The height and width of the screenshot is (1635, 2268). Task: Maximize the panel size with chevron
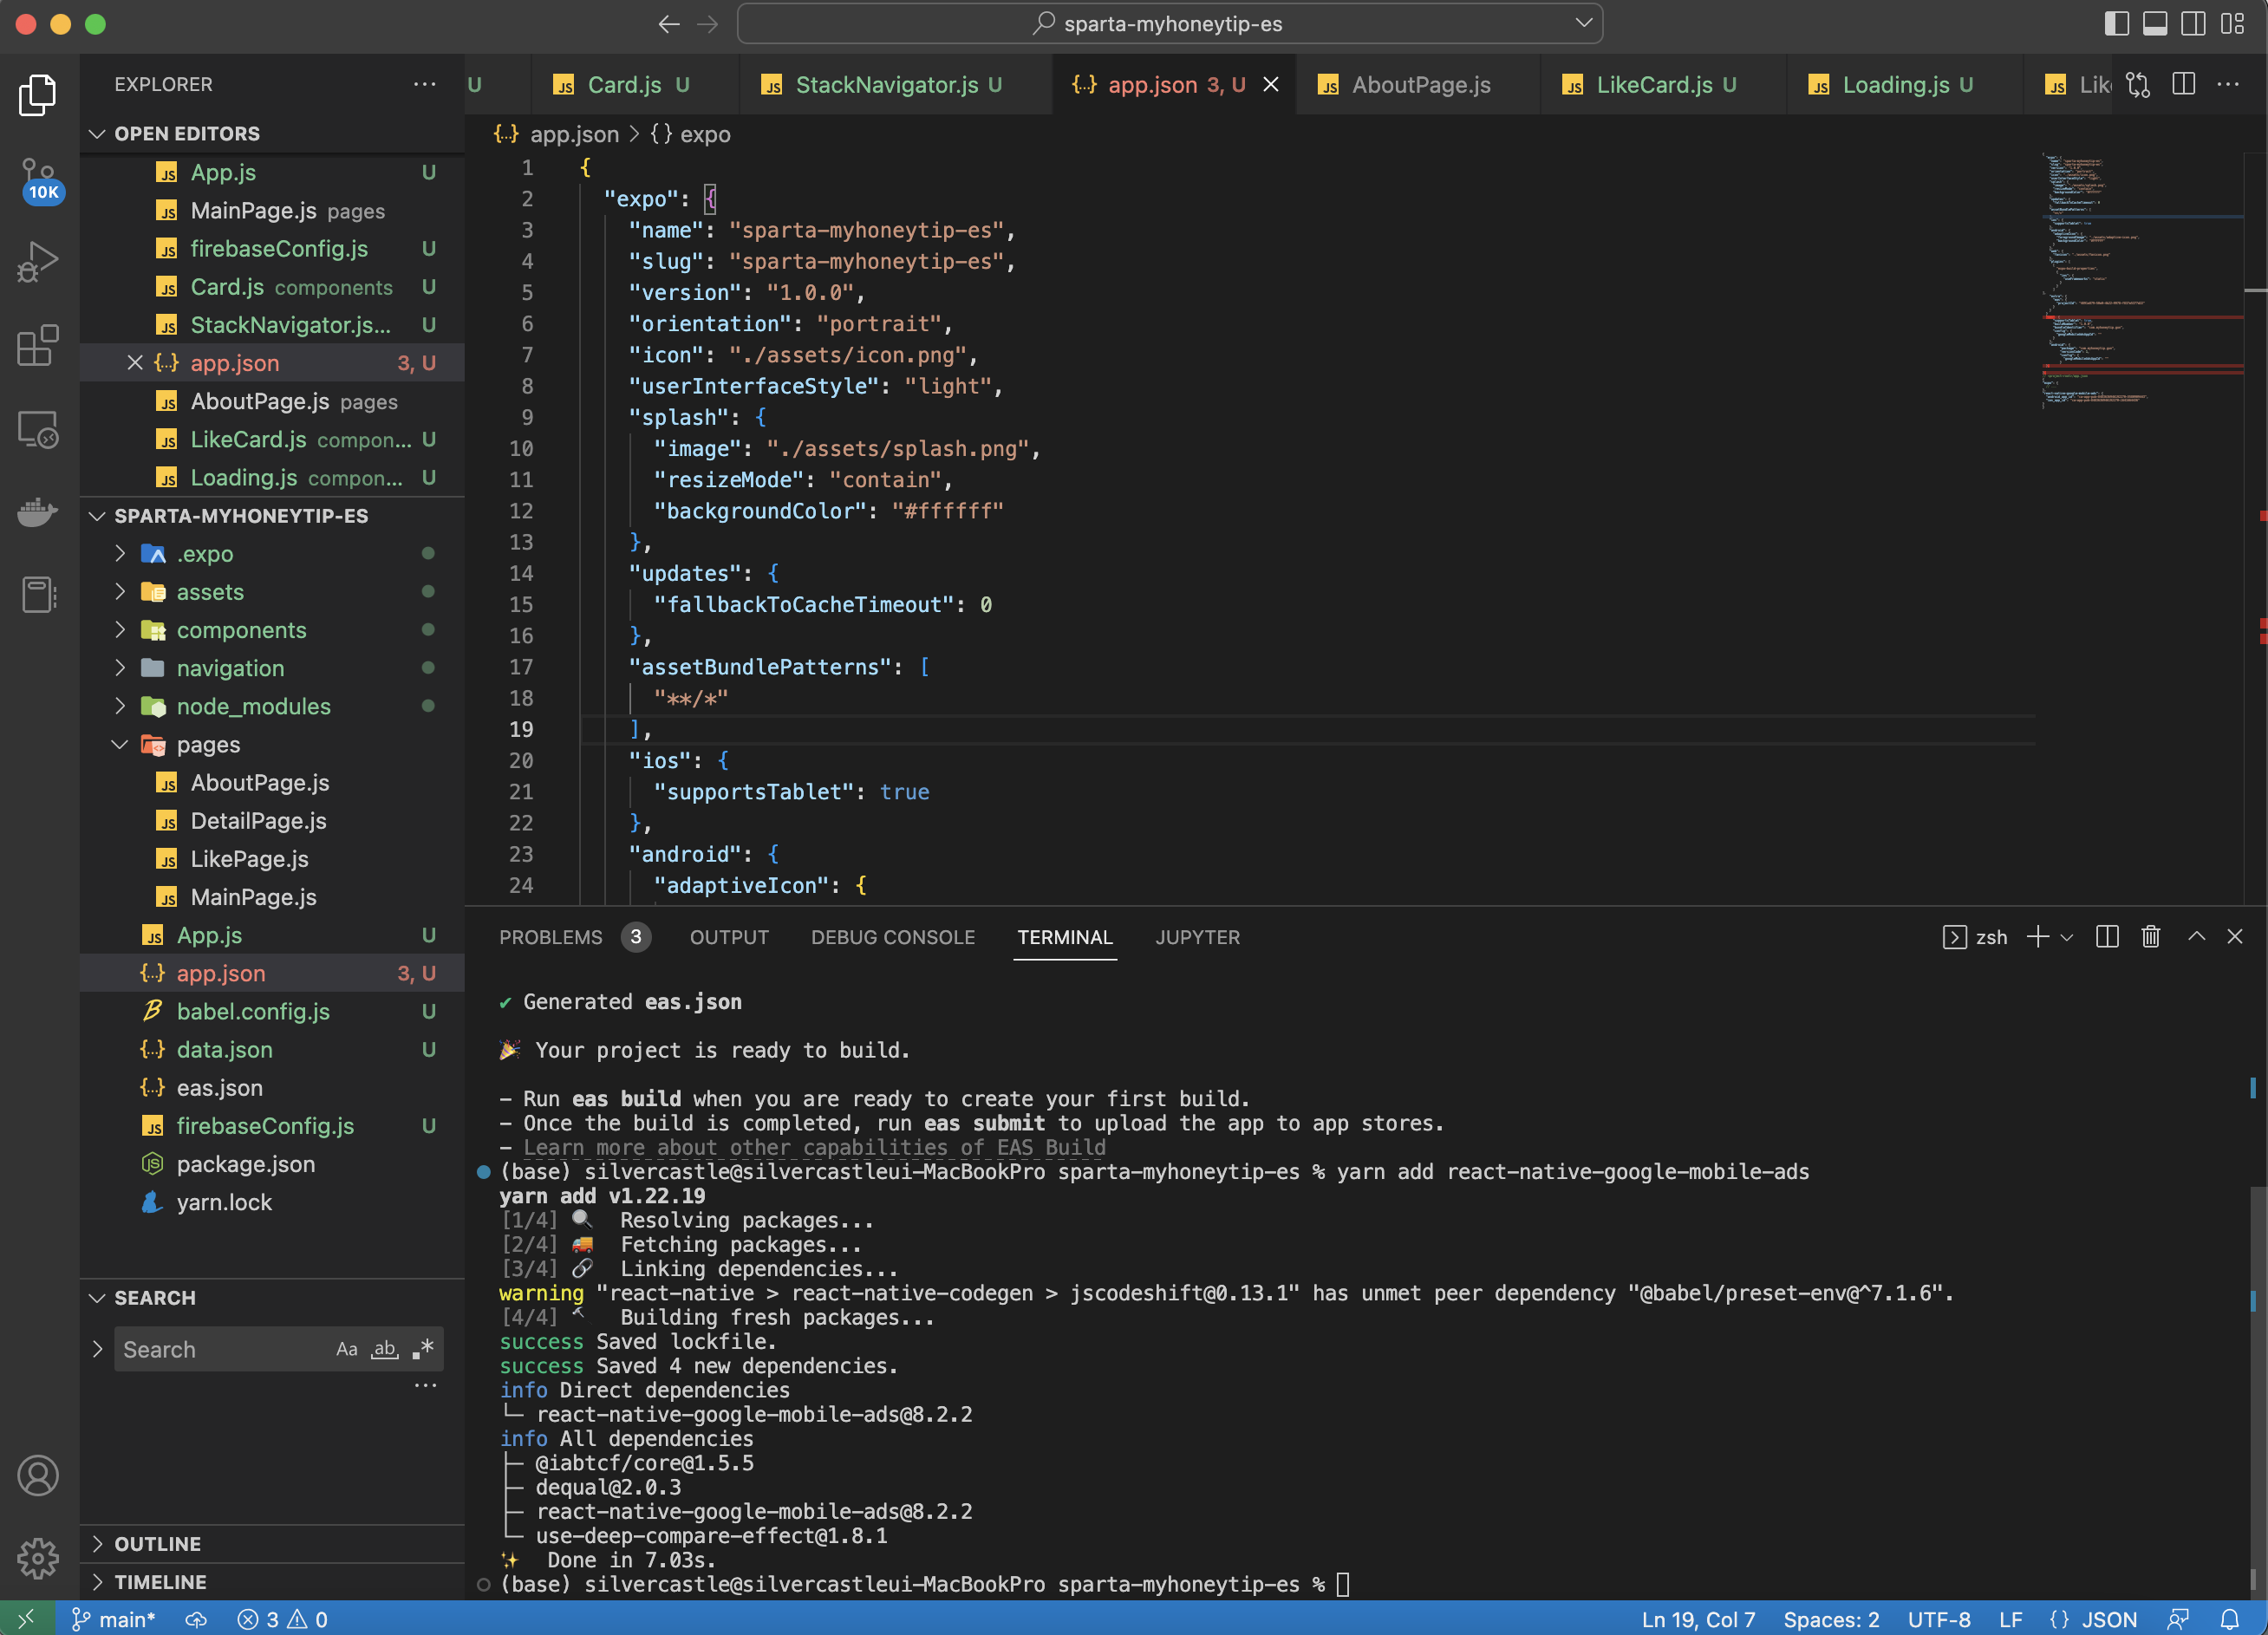tap(2196, 937)
